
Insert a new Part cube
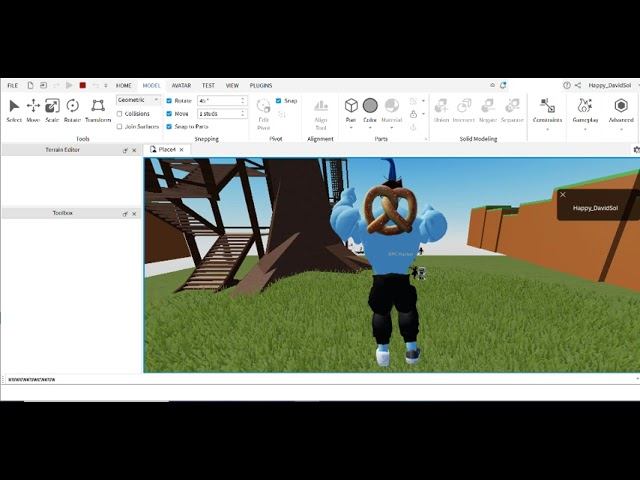coord(351,105)
